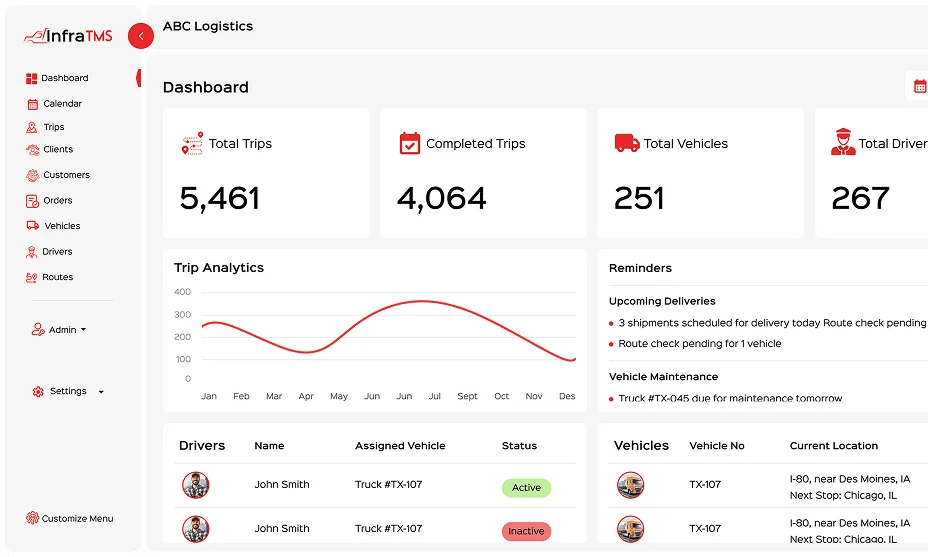The height and width of the screenshot is (557, 928).
Task: Click the first TX-107 truck thumbnail
Action: point(630,485)
